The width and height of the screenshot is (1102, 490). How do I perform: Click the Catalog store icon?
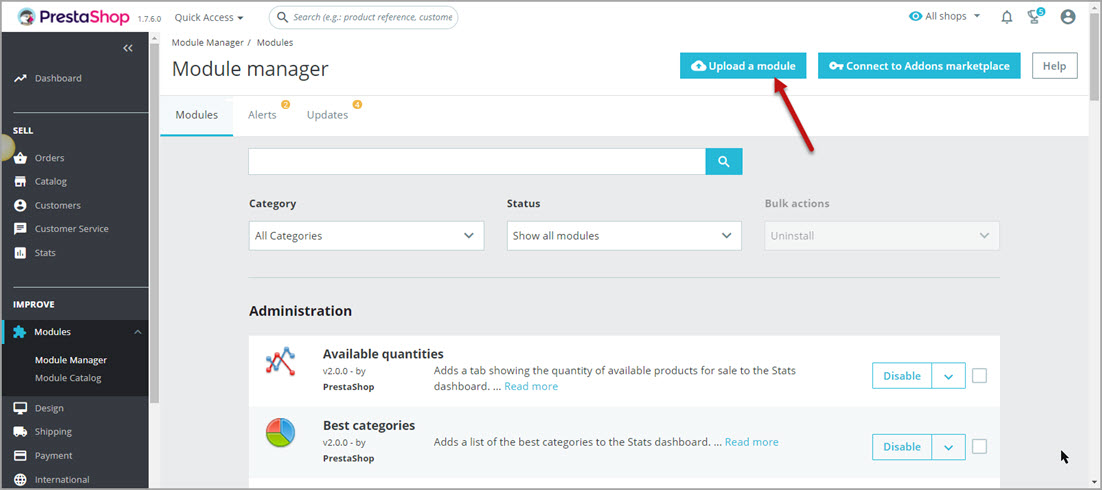tap(20, 181)
